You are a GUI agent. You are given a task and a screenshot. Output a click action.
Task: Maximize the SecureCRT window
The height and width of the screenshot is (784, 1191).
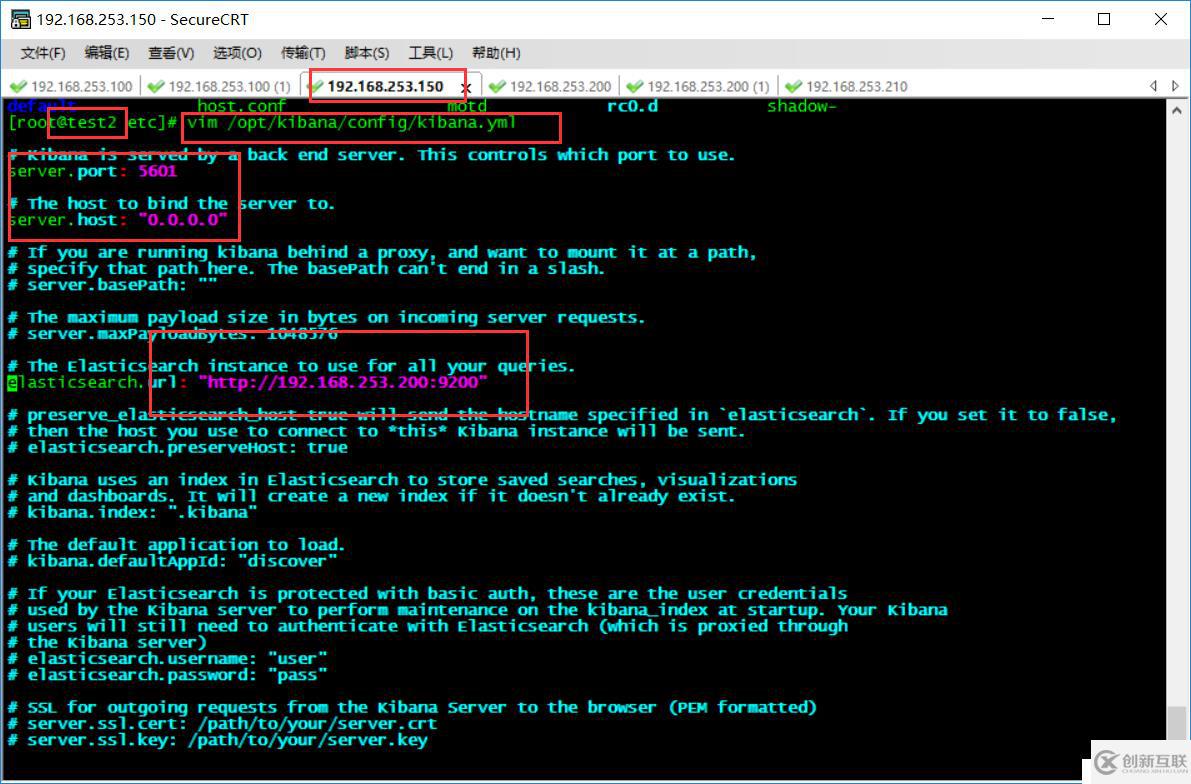coord(1104,19)
